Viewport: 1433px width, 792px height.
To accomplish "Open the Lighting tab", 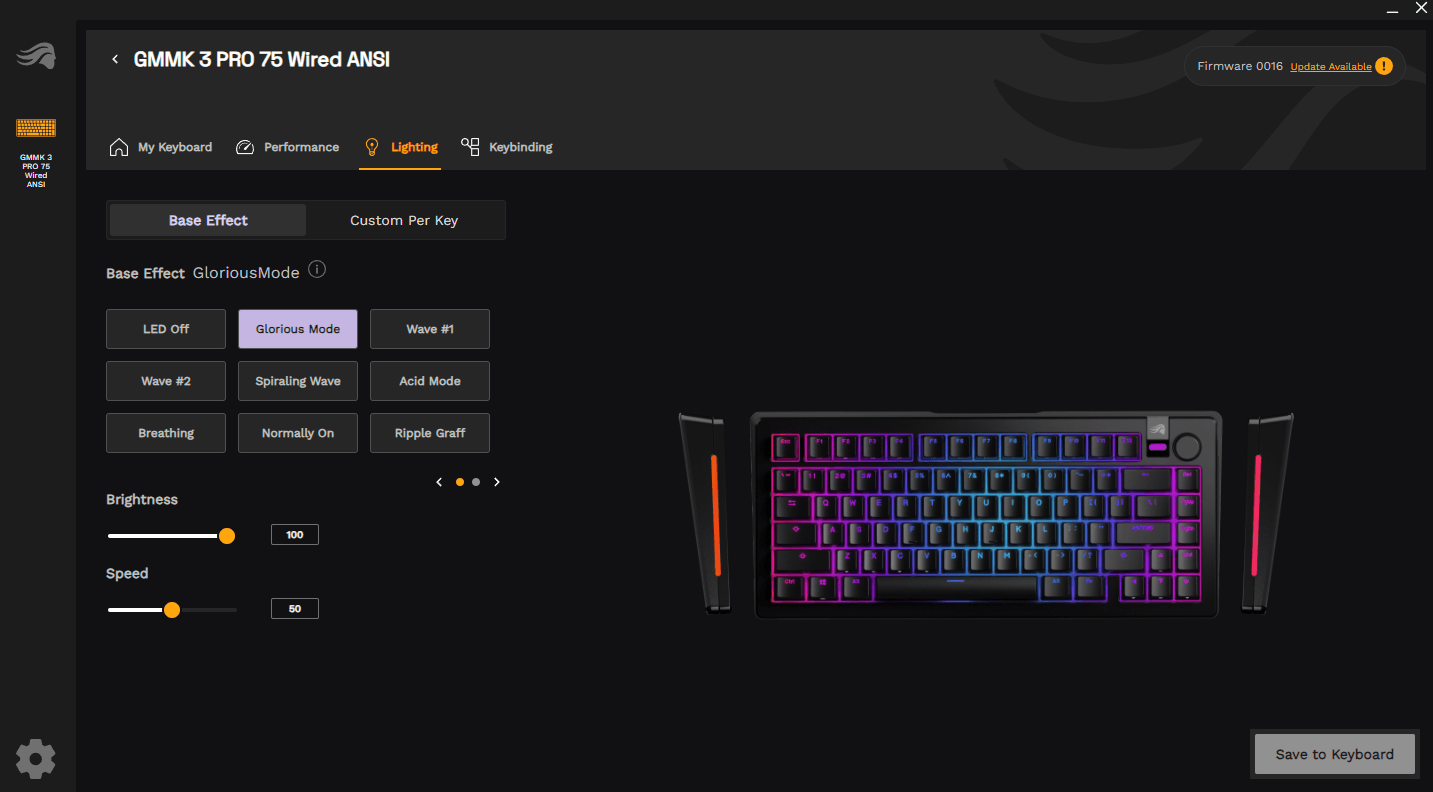I will 400,147.
